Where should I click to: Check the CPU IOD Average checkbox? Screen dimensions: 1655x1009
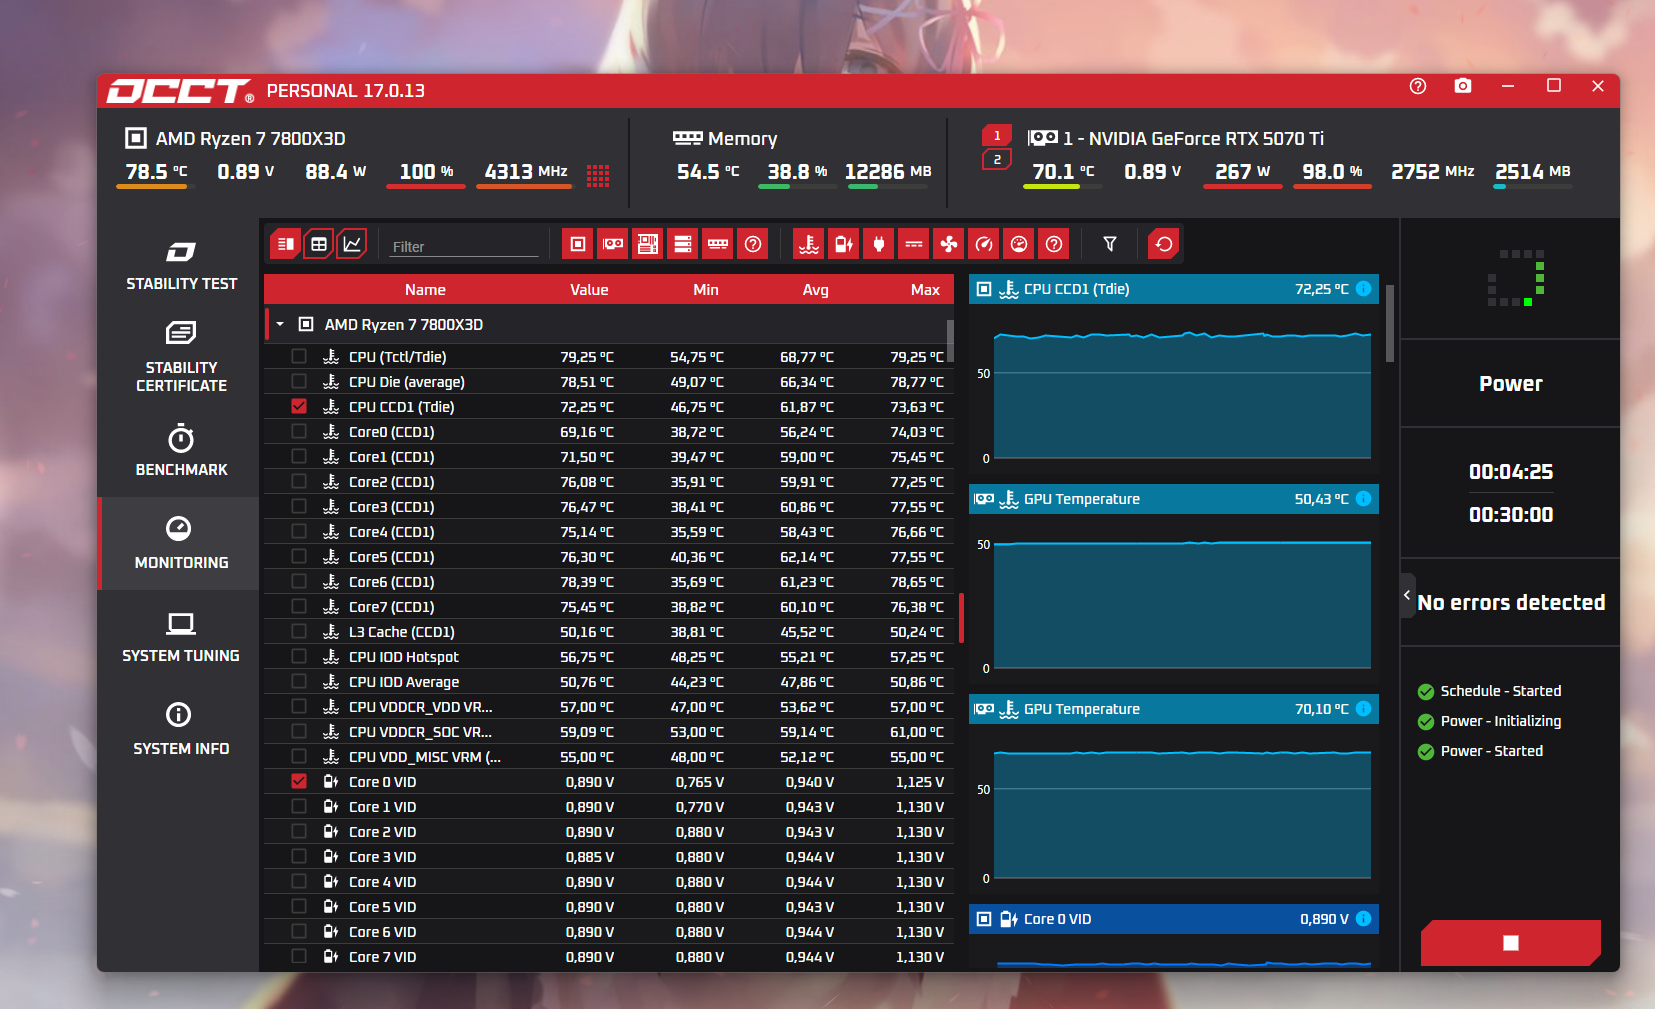[x=299, y=681]
